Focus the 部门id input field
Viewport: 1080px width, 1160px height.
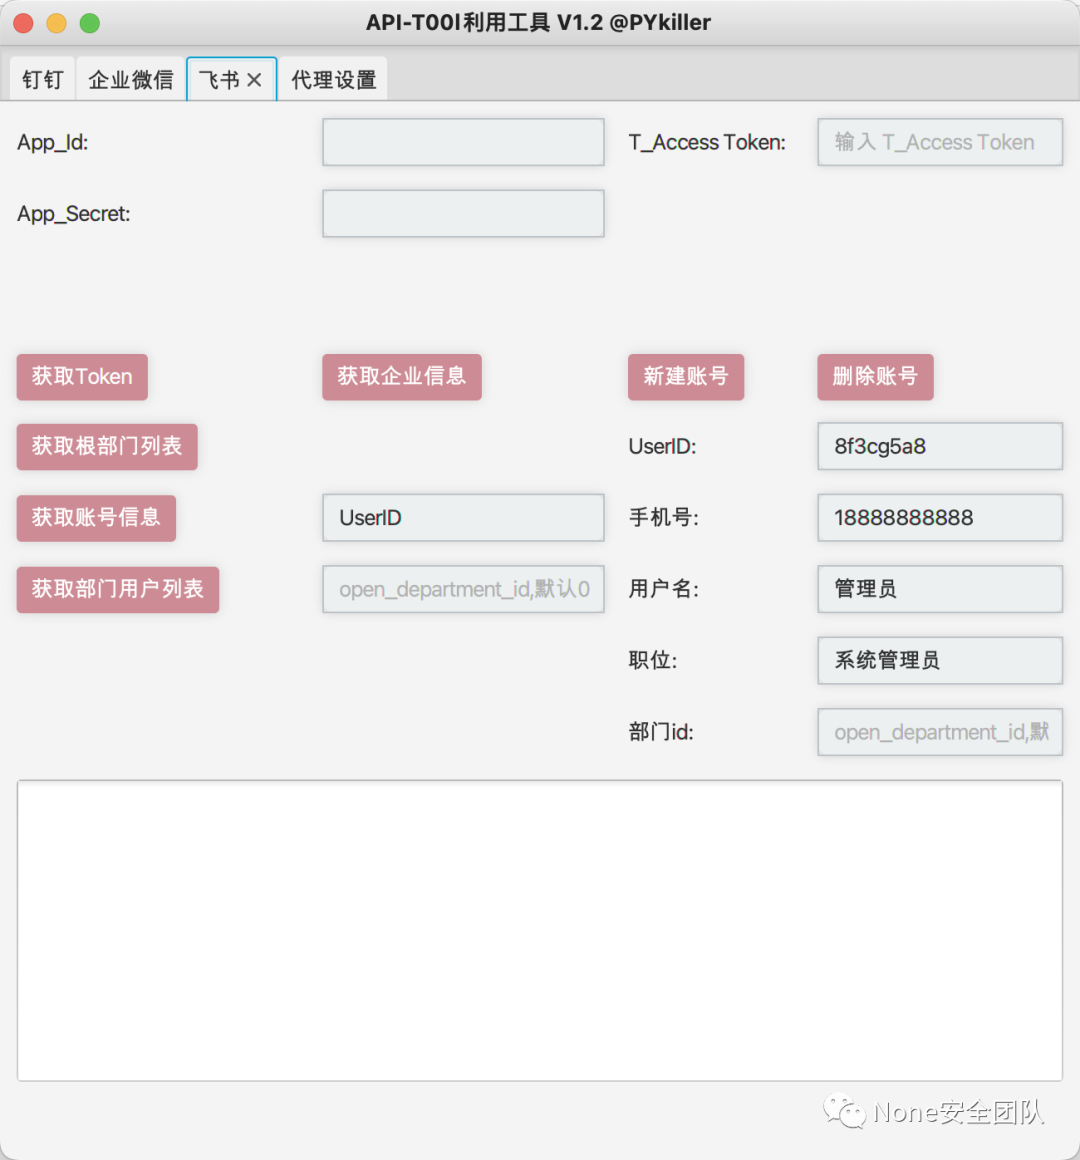[940, 732]
